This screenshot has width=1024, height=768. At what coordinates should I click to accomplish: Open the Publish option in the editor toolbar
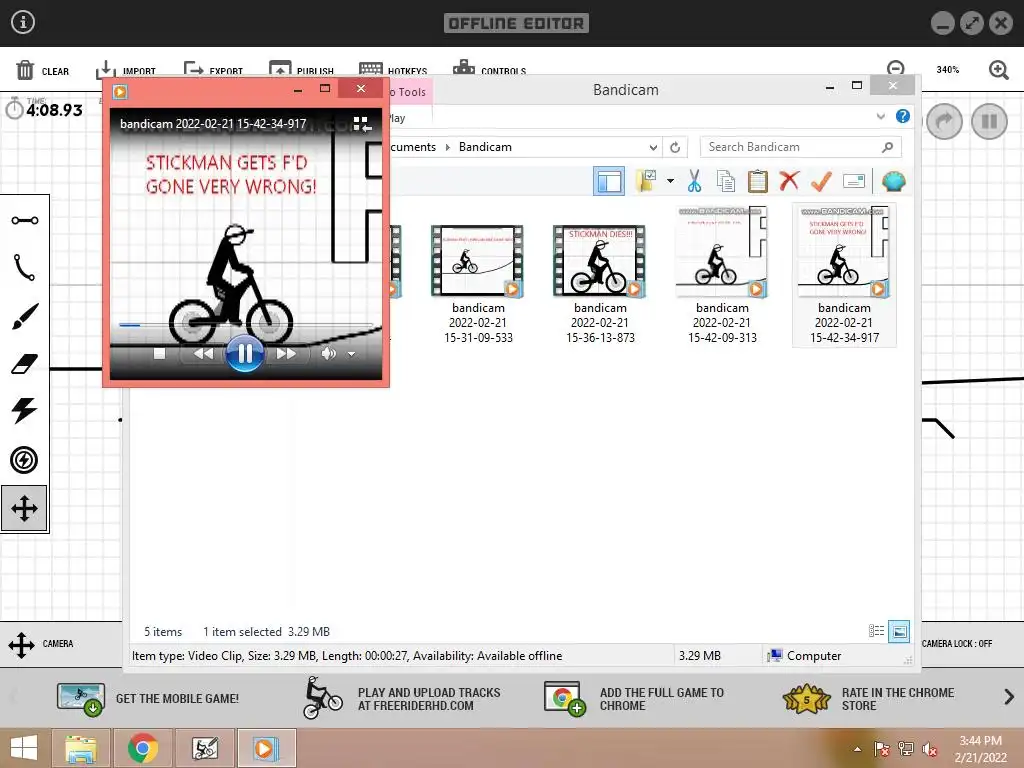point(301,71)
